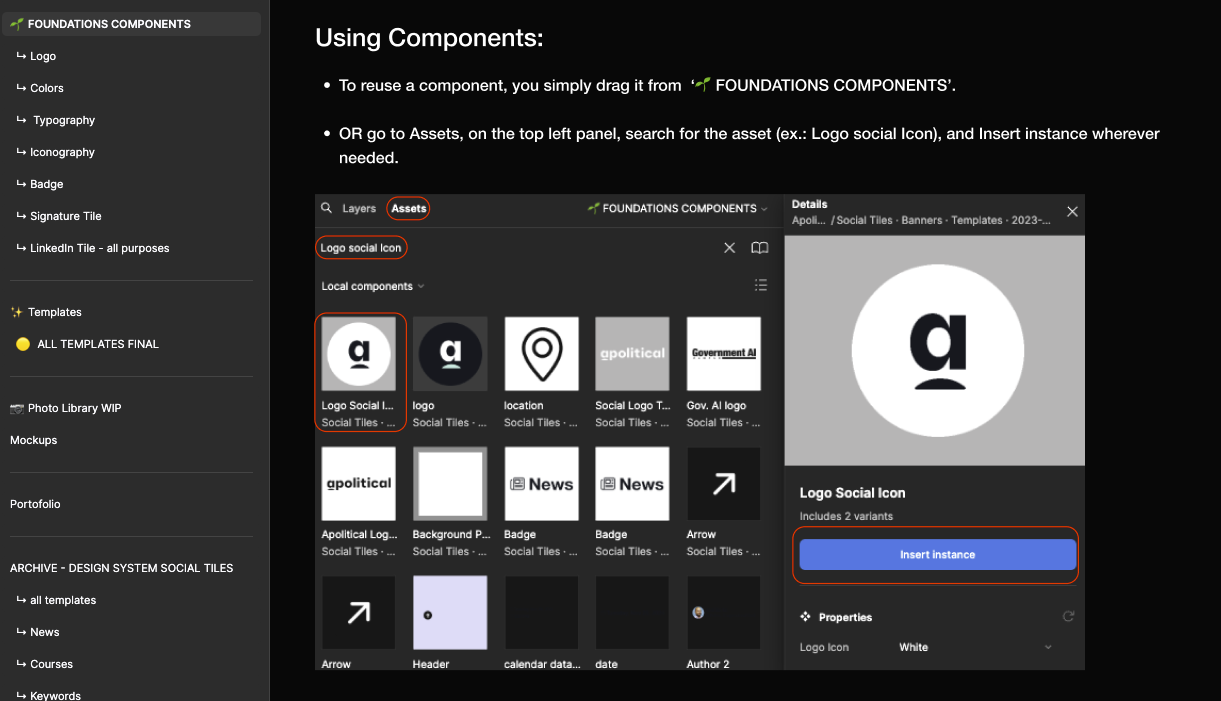Viewport: 1221px width, 701px height.
Task: Select the Gov. AI logo thumbnail
Action: tap(723, 354)
